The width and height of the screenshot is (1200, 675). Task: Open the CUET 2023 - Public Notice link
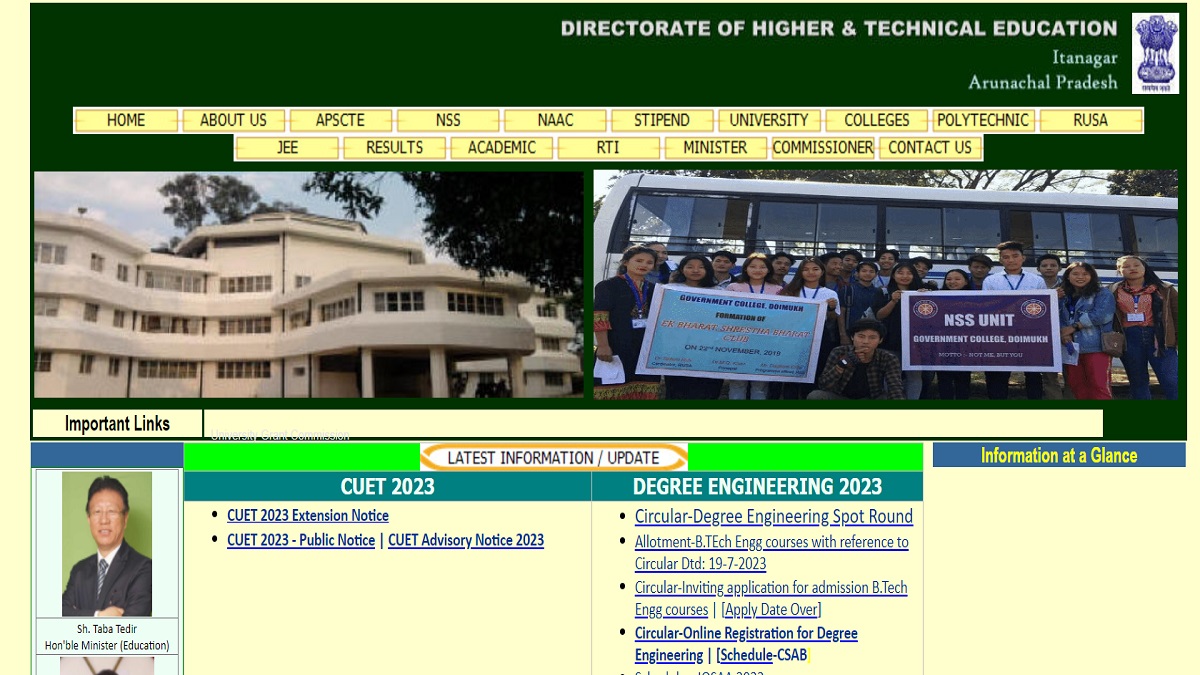(x=301, y=540)
